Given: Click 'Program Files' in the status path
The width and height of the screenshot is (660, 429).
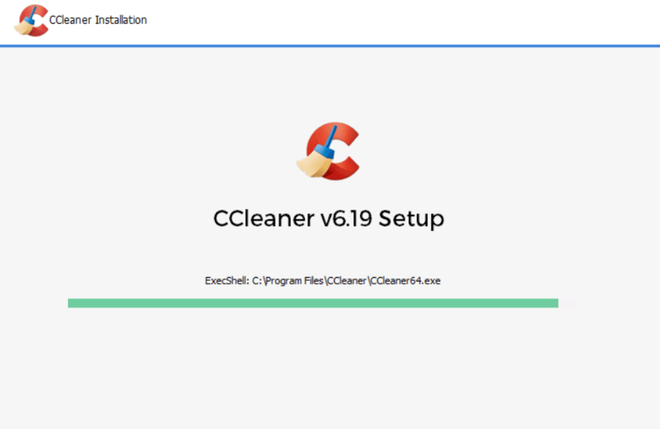Looking at the screenshot, I should (294, 281).
